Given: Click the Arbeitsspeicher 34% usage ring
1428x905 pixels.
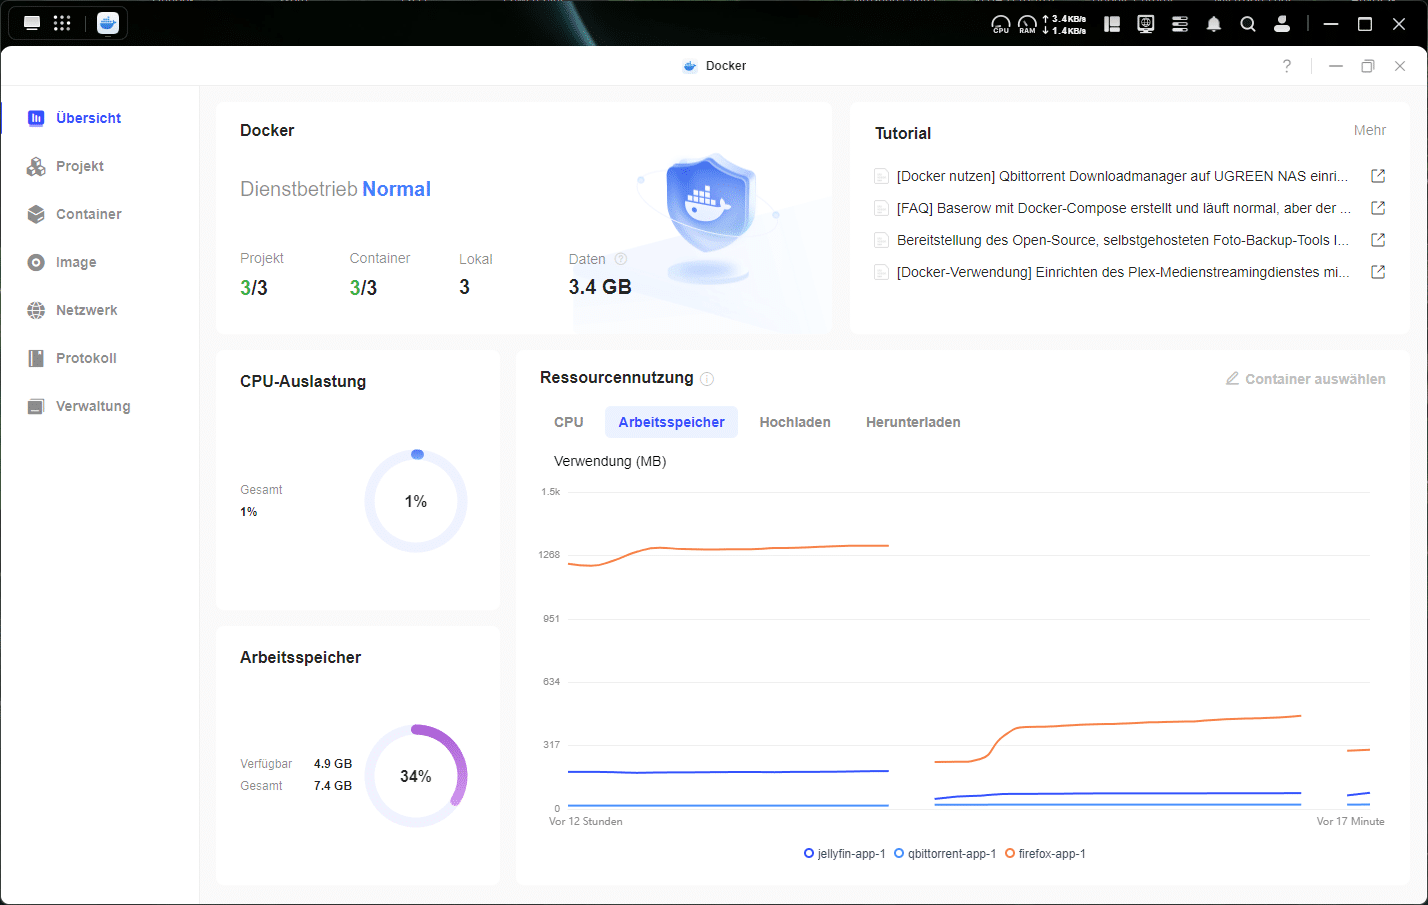Looking at the screenshot, I should pyautogui.click(x=416, y=776).
